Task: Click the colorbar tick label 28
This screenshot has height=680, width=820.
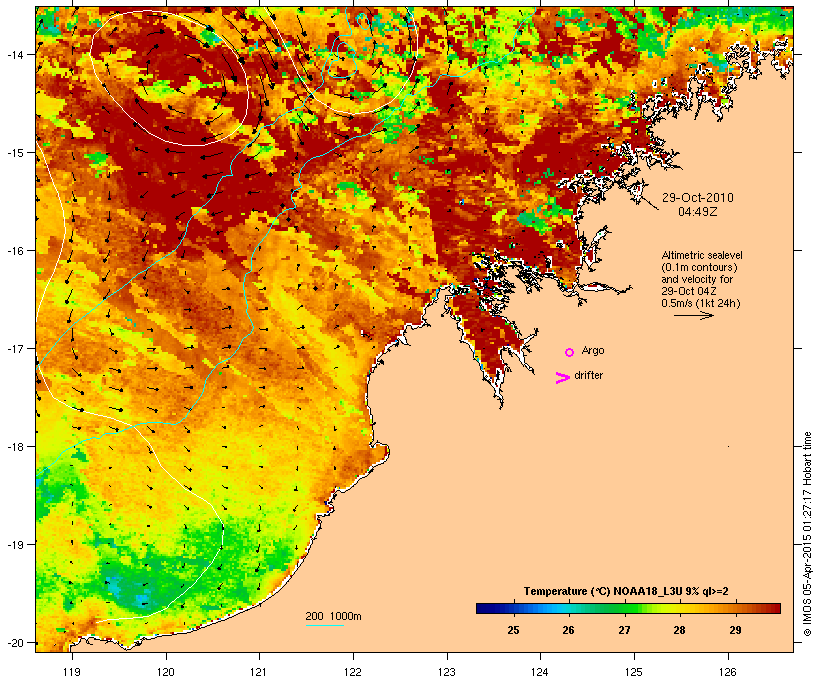Action: 679,630
